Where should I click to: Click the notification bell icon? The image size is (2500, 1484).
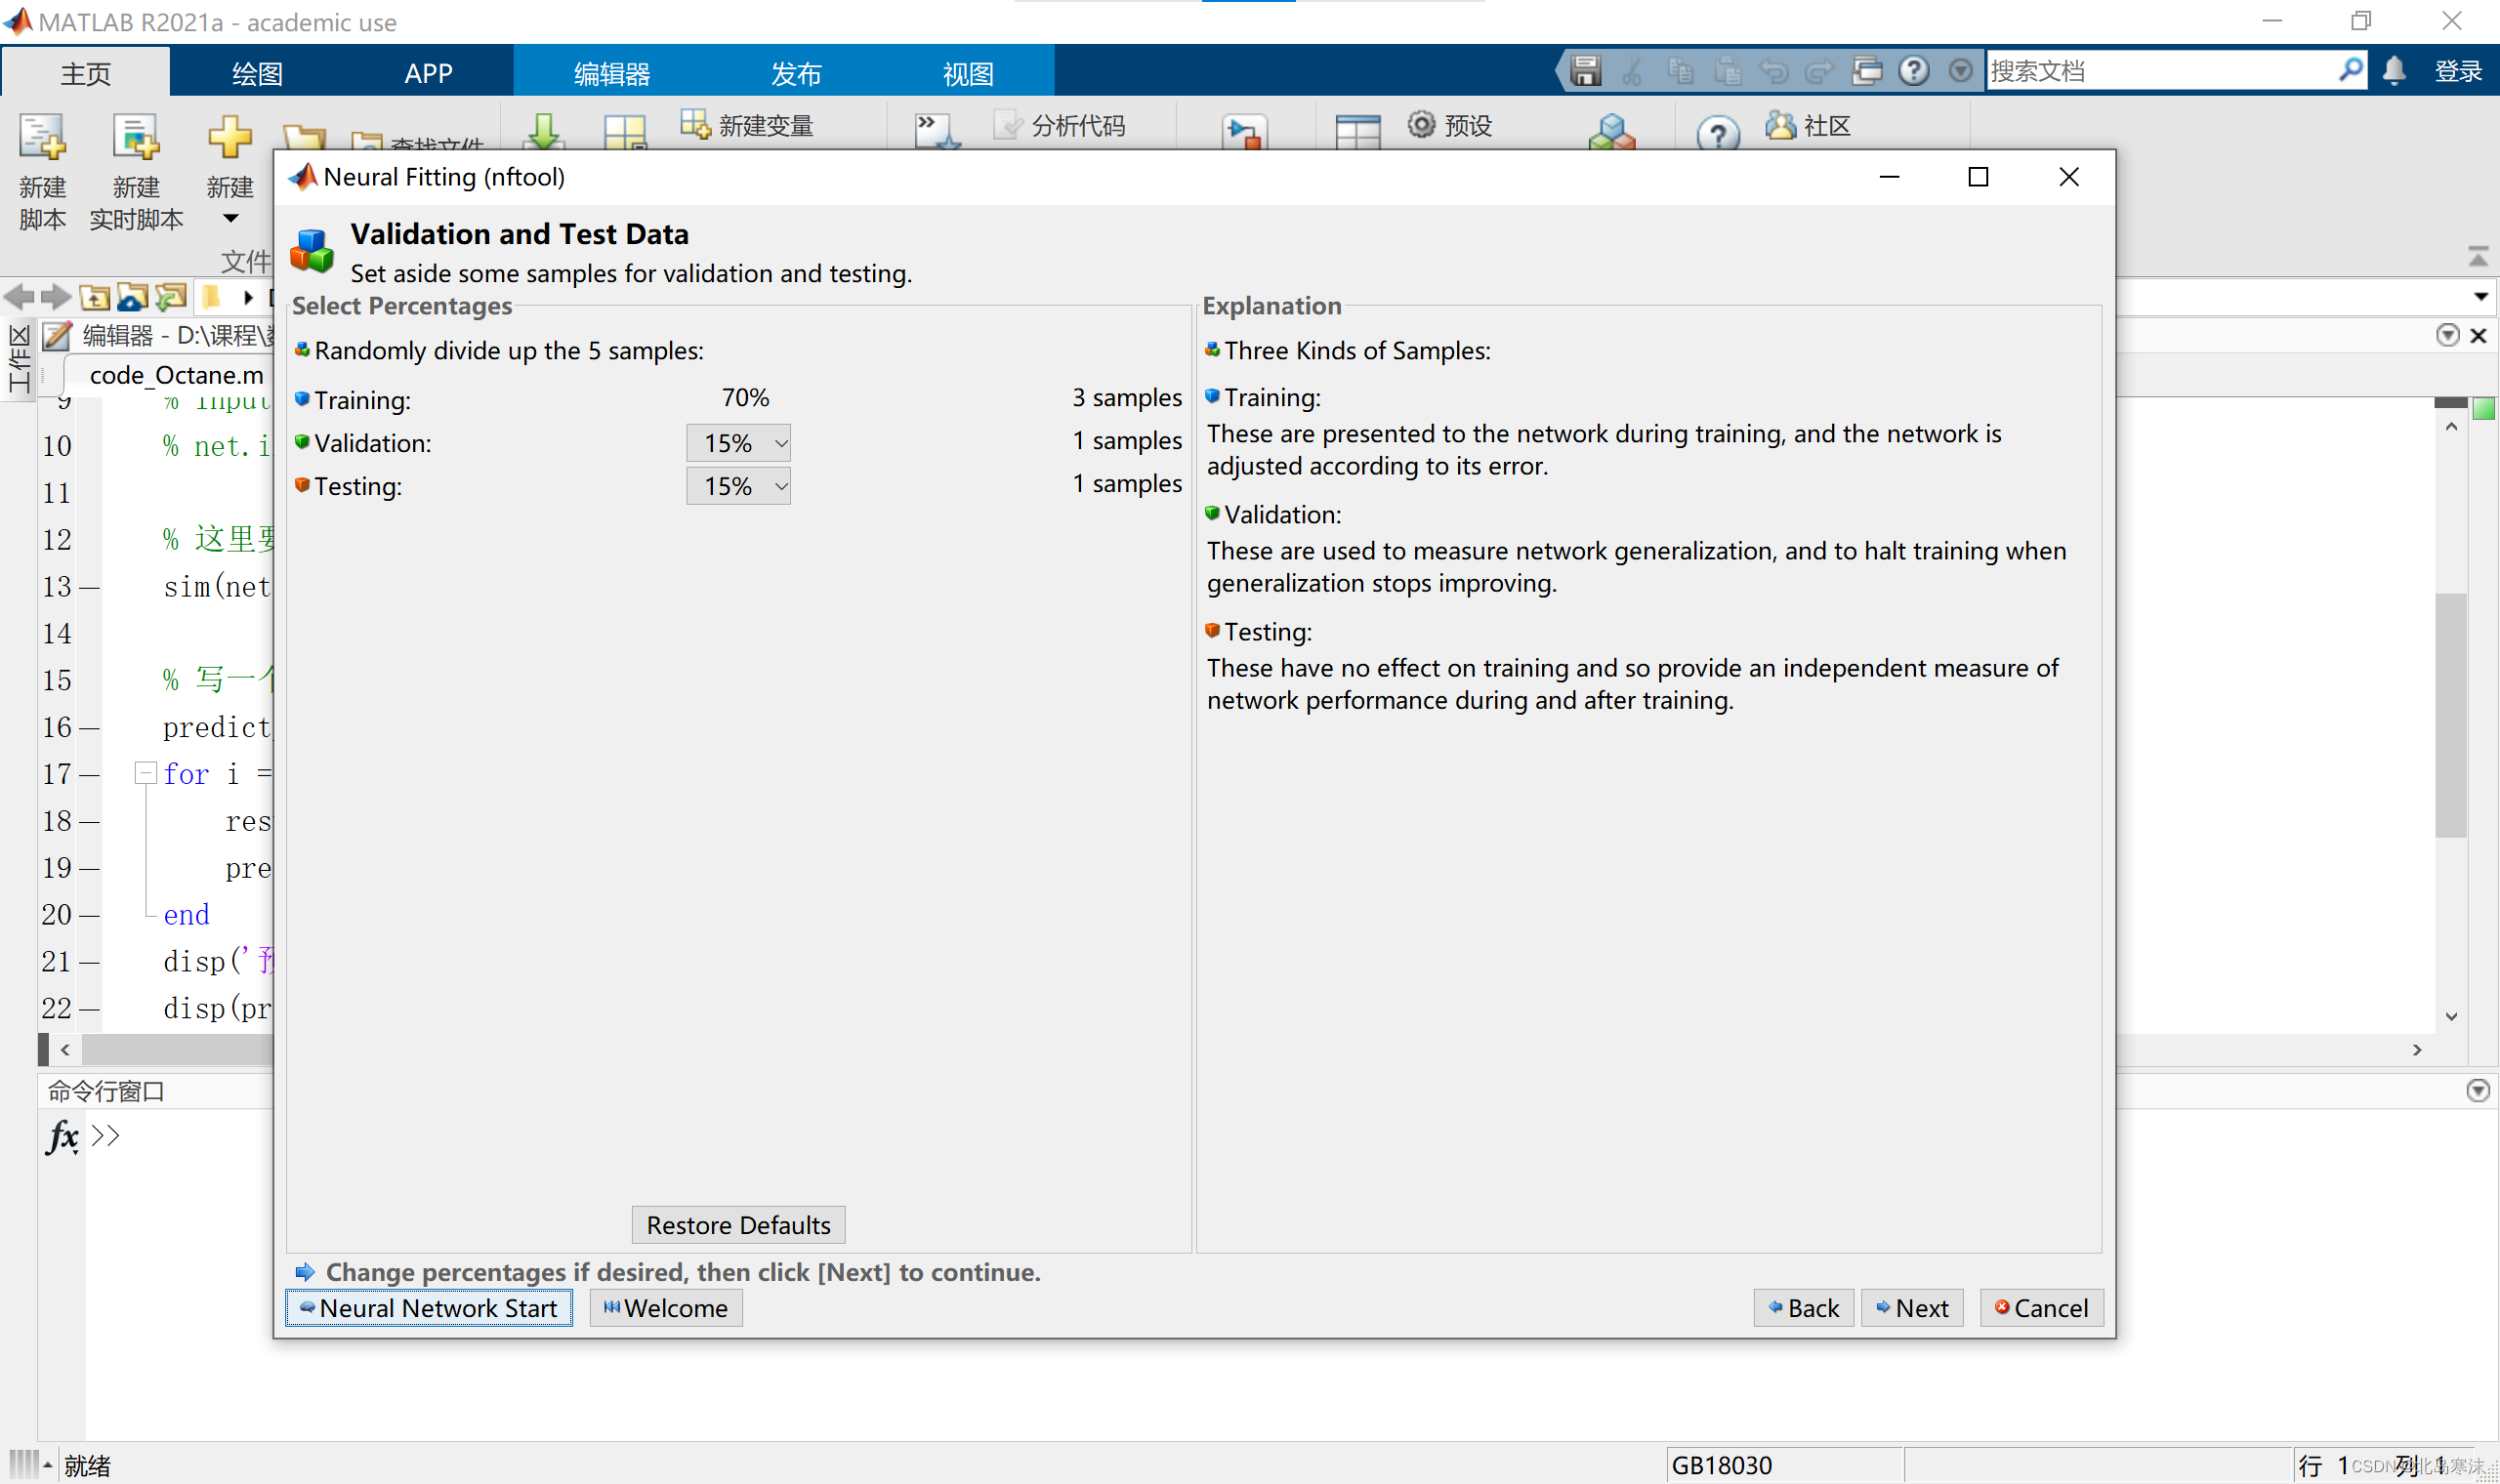click(2393, 71)
